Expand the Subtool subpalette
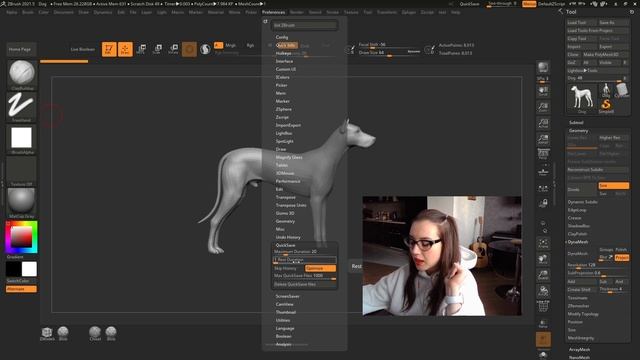The width and height of the screenshot is (640, 360). [x=576, y=122]
